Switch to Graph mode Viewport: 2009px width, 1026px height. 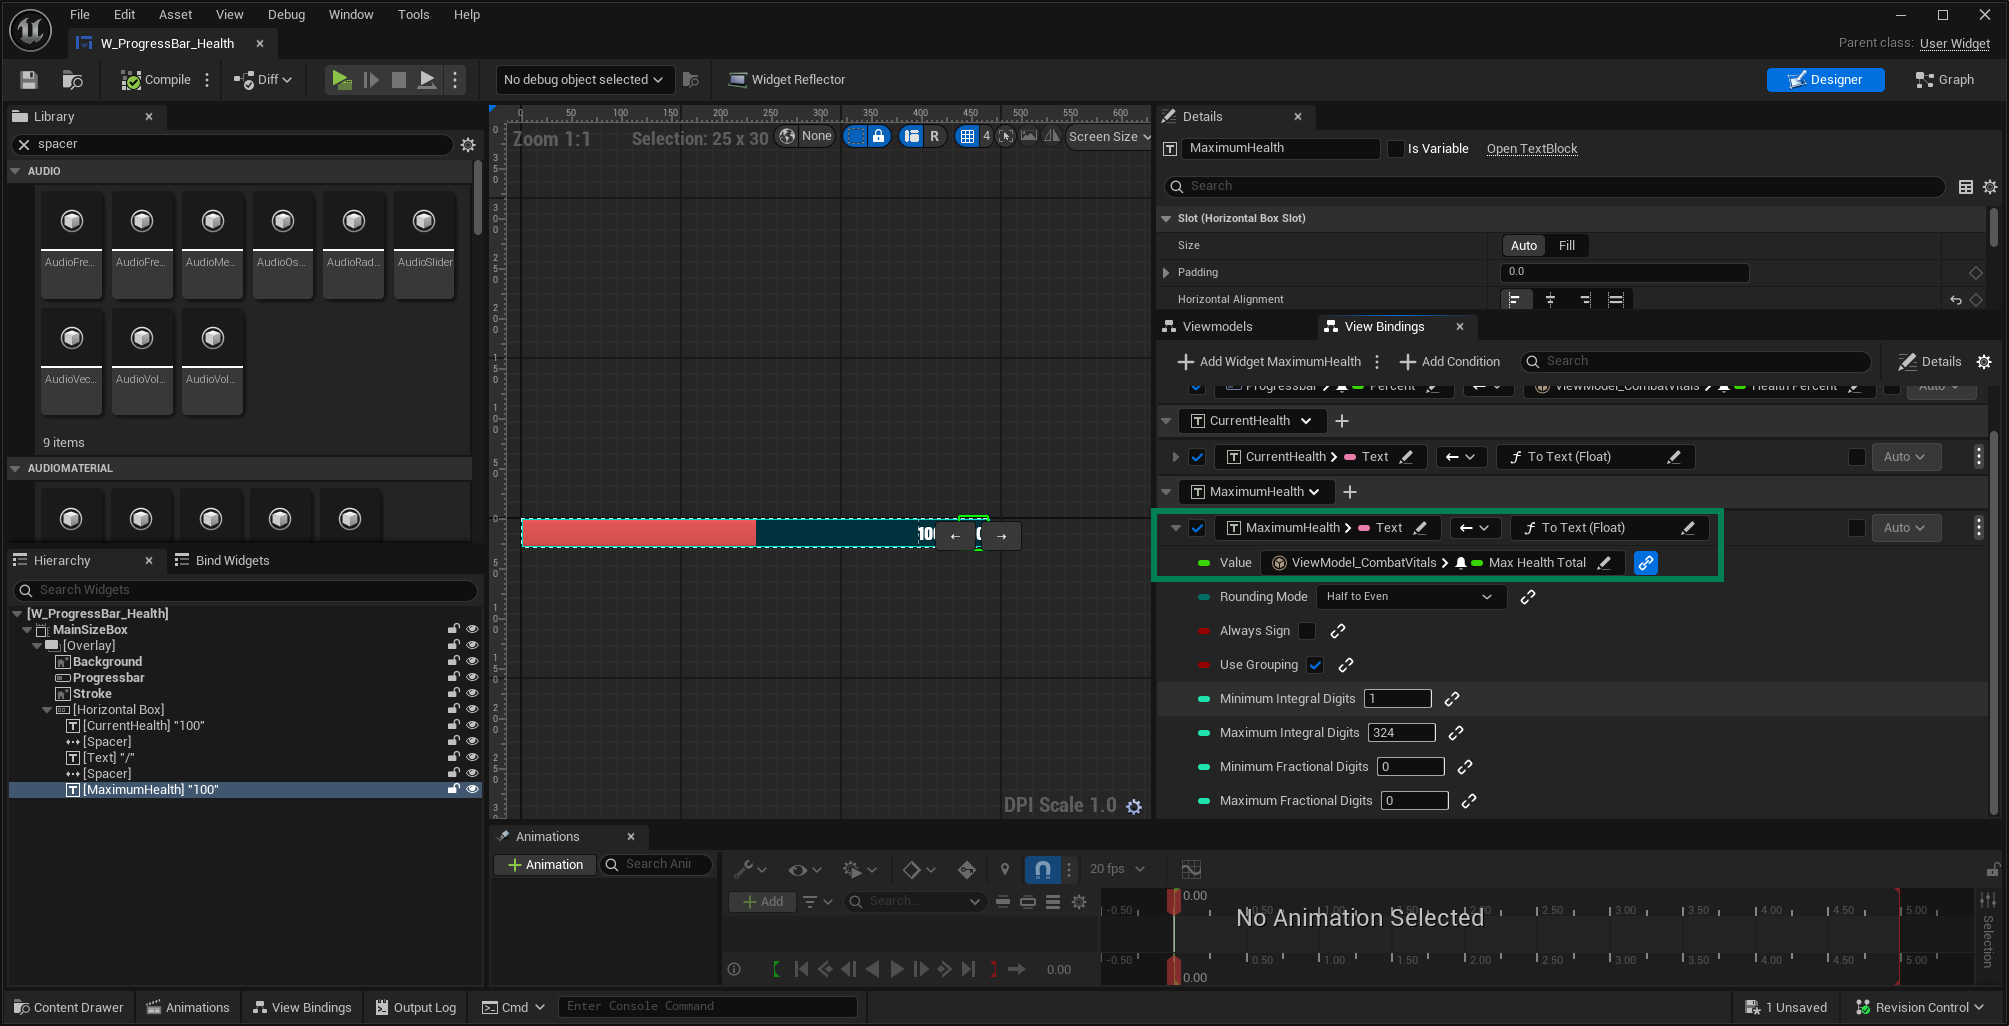(x=1944, y=80)
